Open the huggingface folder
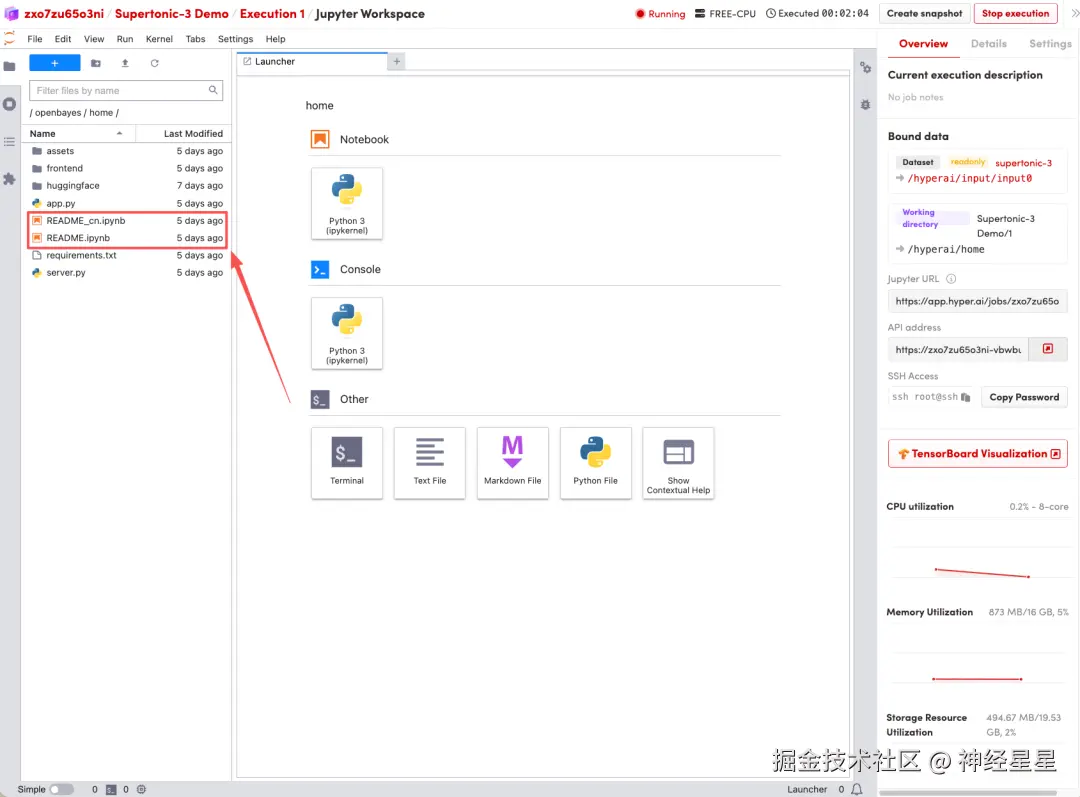 point(127,185)
